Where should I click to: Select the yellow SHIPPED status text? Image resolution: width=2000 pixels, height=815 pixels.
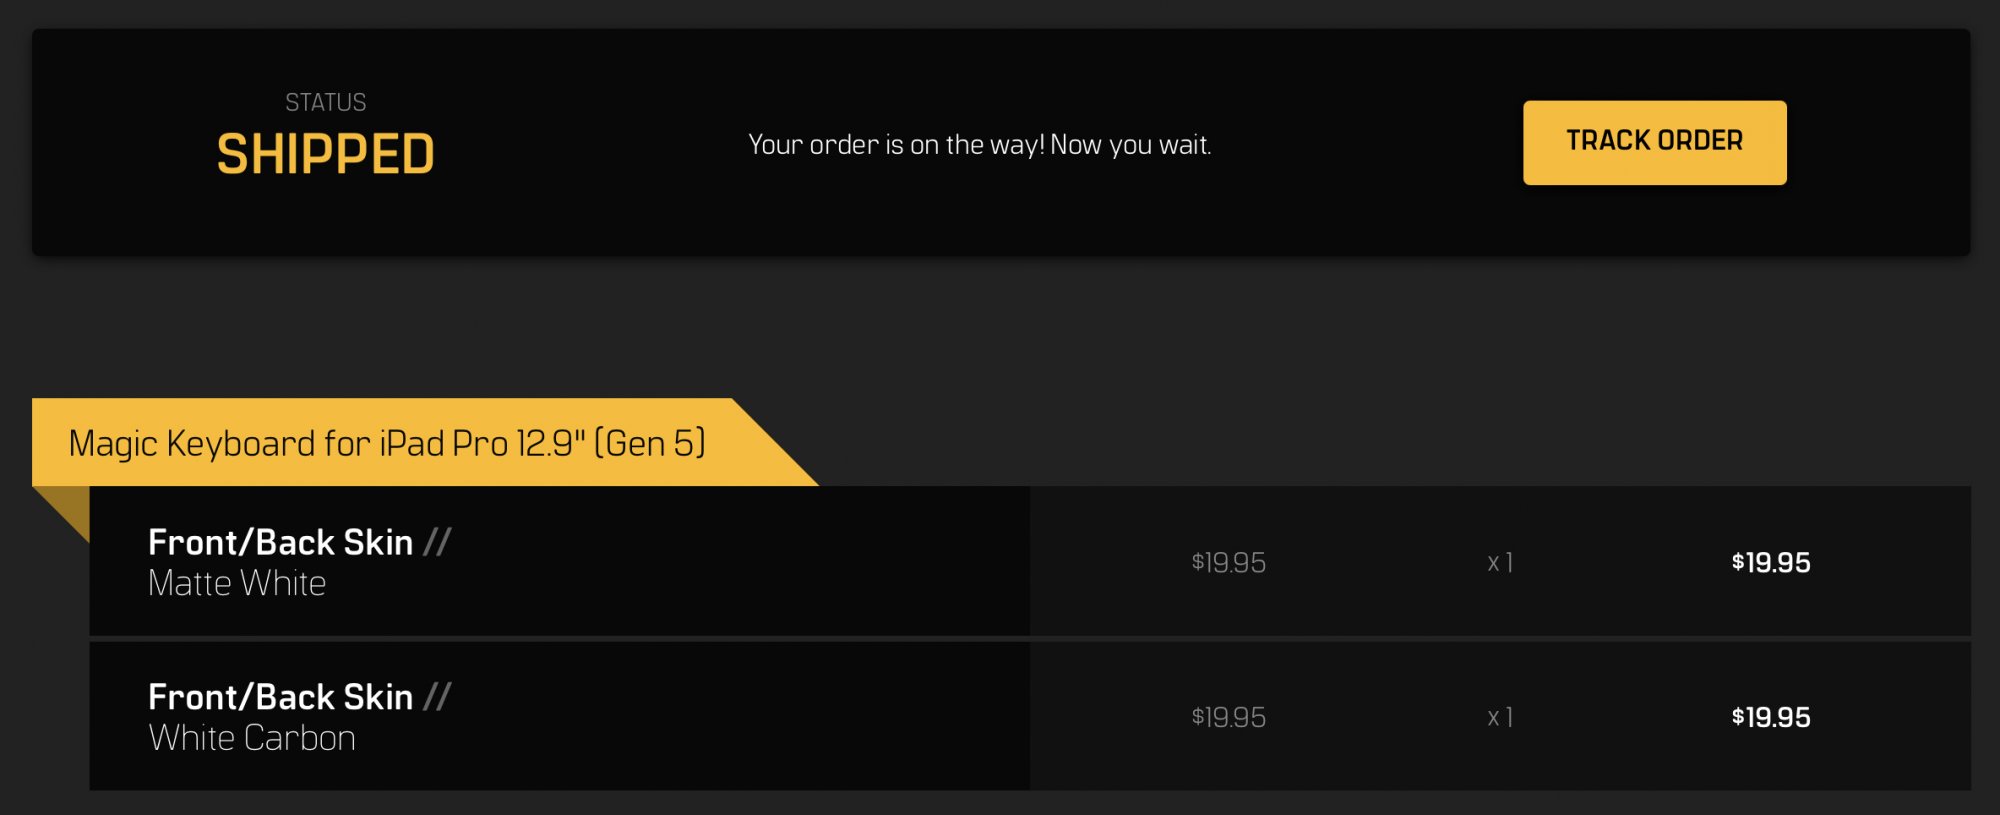tap(326, 155)
